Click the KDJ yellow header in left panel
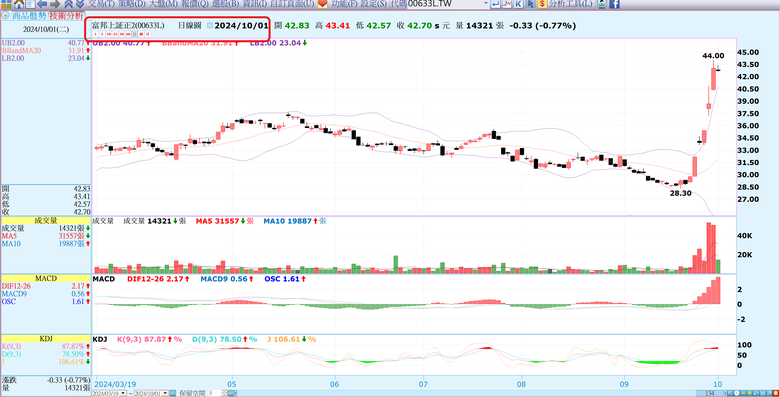This screenshot has height=397, width=780. click(x=46, y=339)
